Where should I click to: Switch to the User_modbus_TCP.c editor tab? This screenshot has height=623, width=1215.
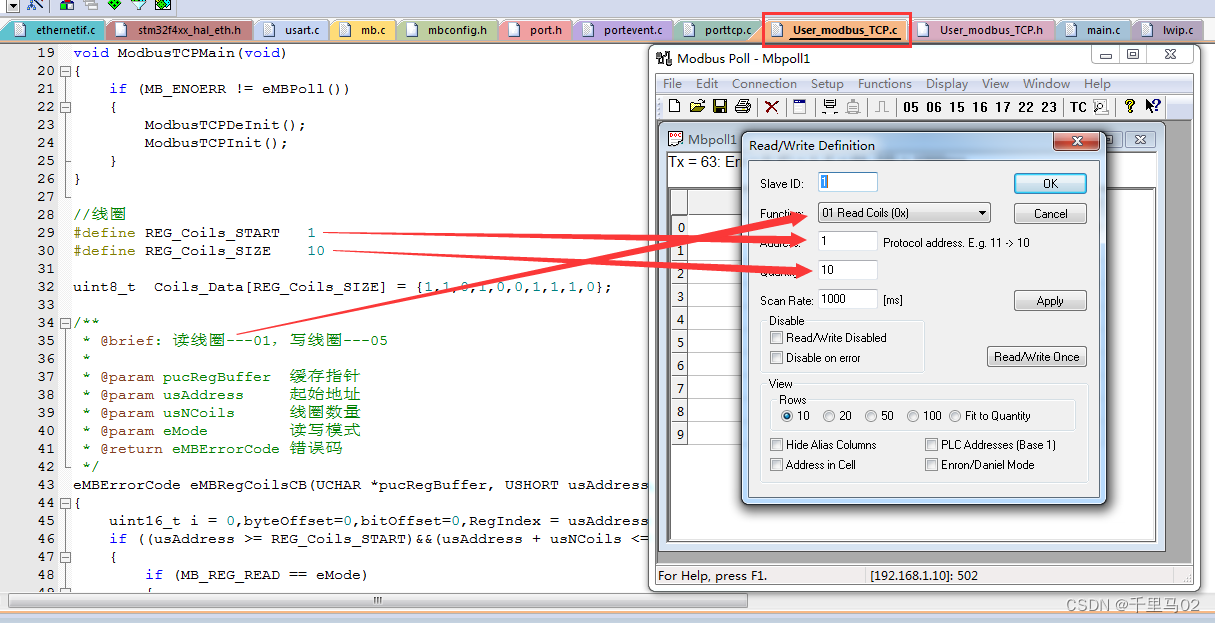(x=836, y=29)
